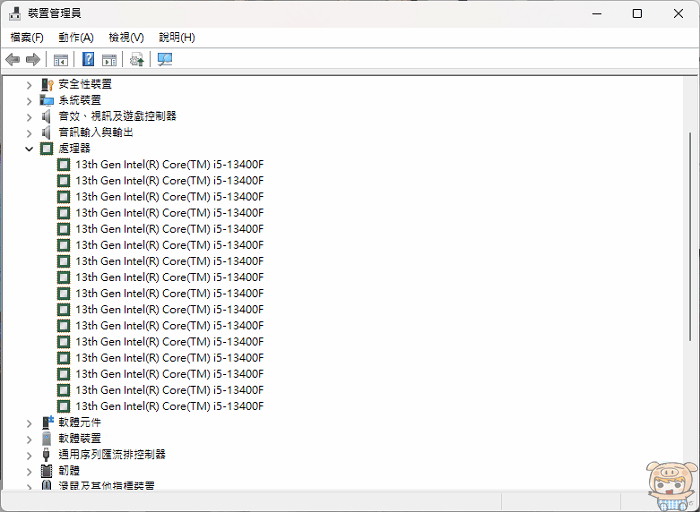Maximize the 裝置管理員 window
The image size is (700, 512).
638,13
